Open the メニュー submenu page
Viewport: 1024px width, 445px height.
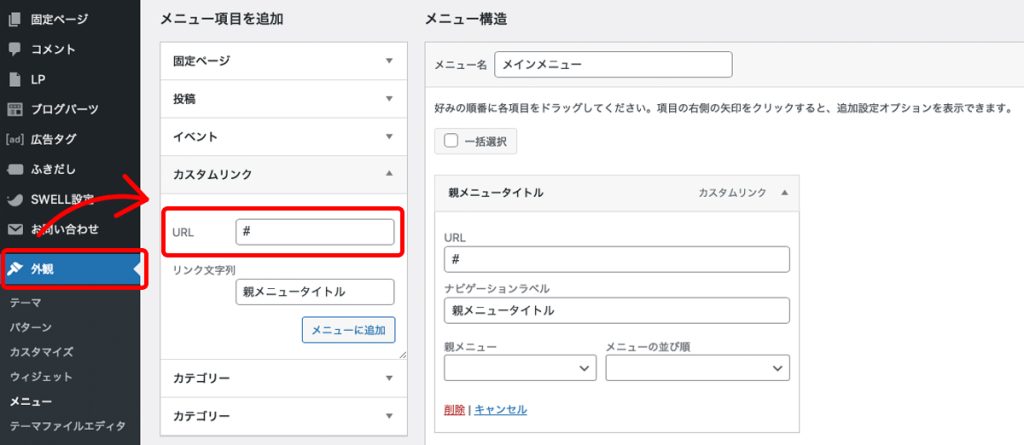[31, 402]
